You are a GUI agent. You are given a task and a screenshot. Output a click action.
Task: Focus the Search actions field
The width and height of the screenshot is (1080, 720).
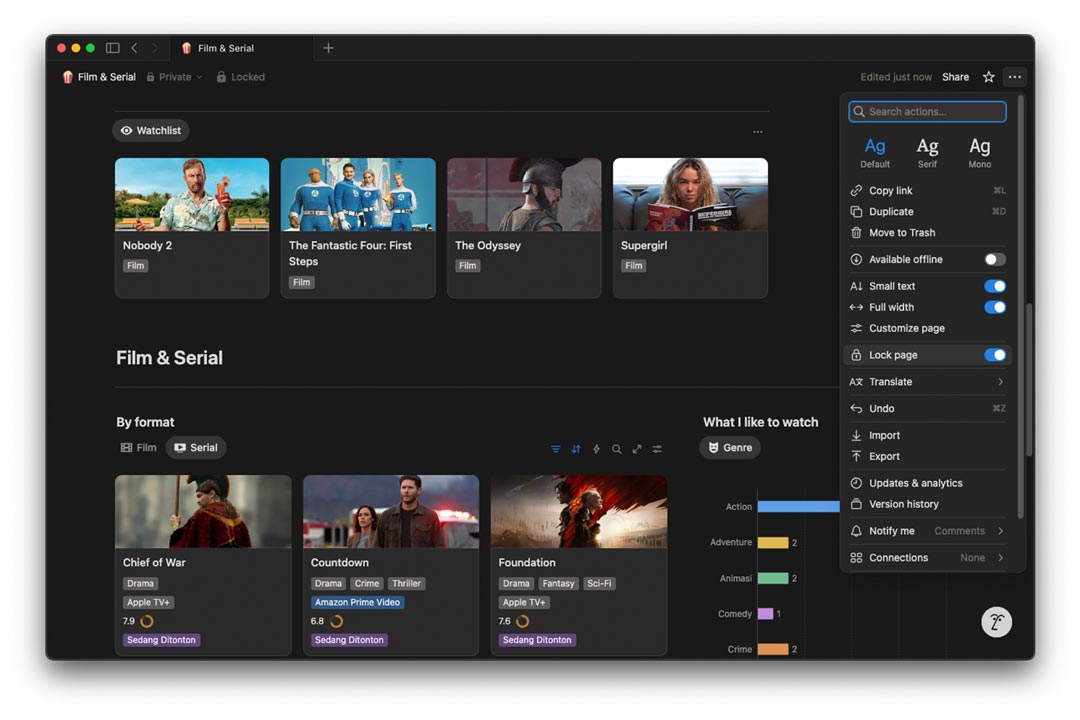point(927,112)
